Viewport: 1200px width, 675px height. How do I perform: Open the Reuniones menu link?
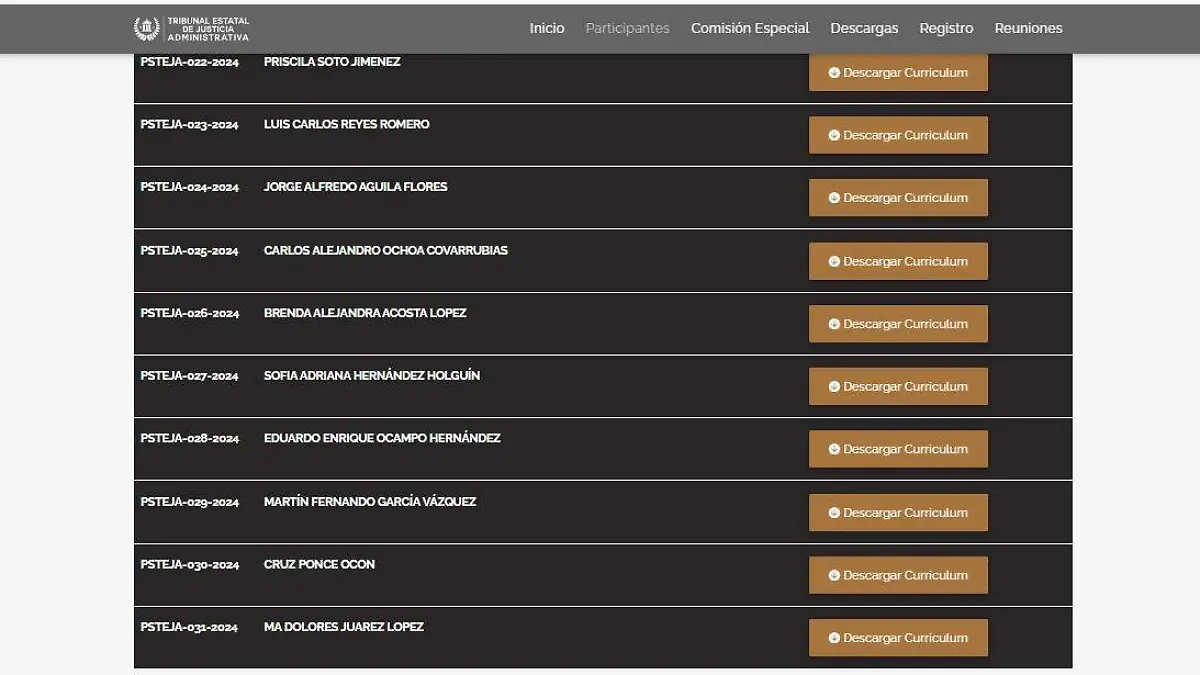(x=1028, y=28)
